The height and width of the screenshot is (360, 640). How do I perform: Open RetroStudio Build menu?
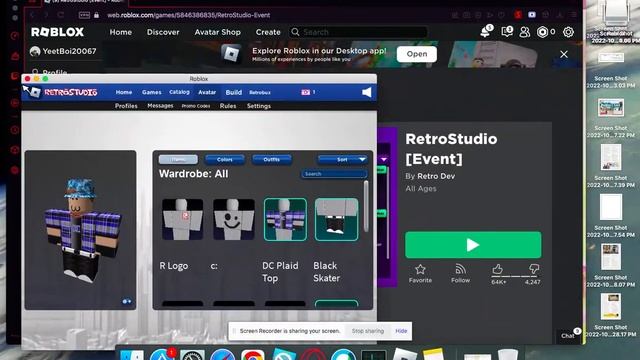[233, 92]
